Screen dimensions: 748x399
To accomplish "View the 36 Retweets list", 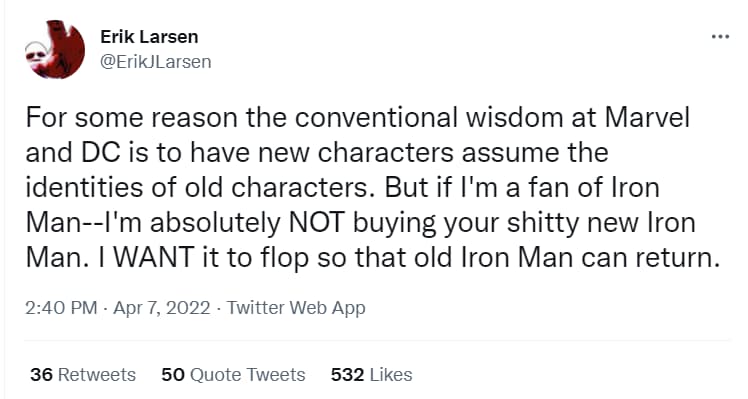I will pos(83,375).
